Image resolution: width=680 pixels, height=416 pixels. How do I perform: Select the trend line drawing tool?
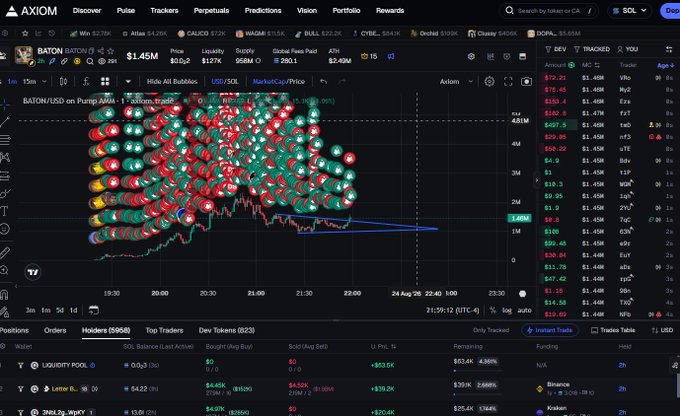5,122
